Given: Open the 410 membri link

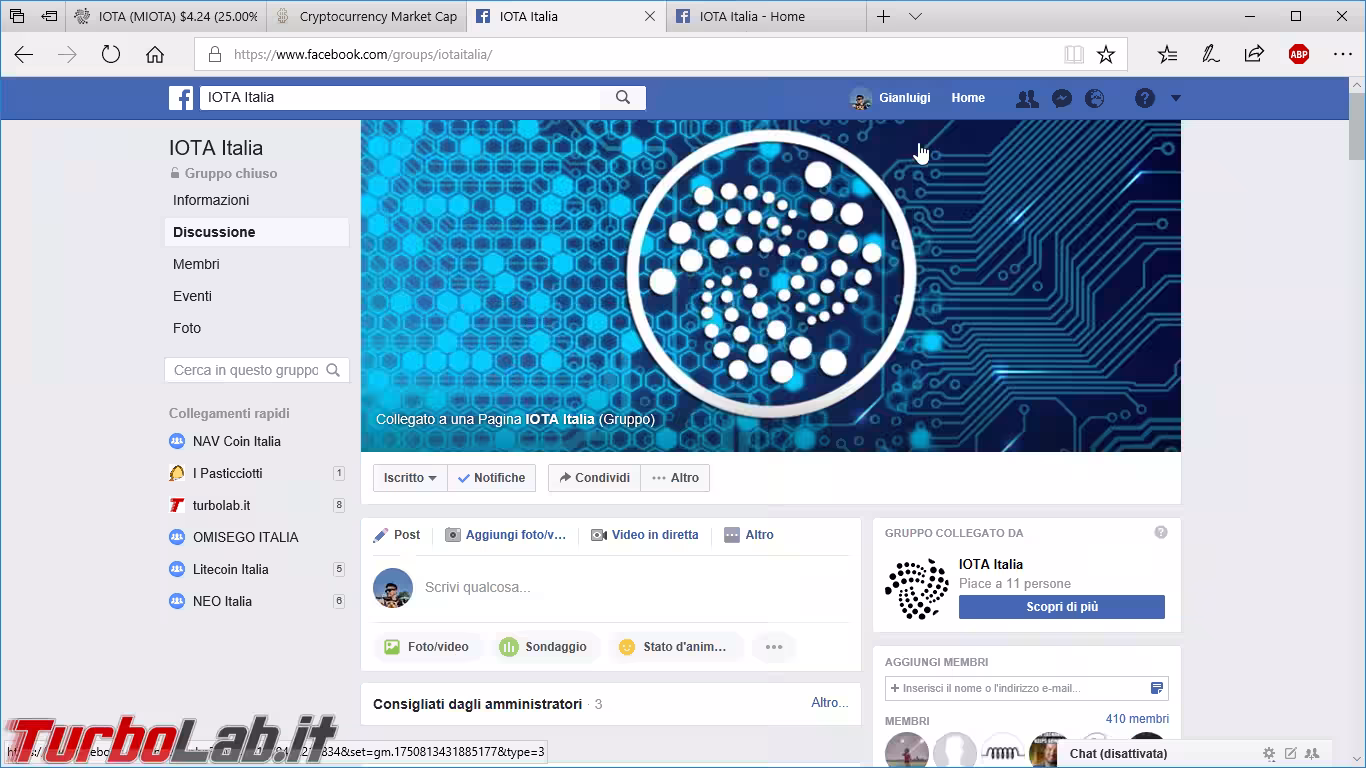Looking at the screenshot, I should click(x=1137, y=719).
